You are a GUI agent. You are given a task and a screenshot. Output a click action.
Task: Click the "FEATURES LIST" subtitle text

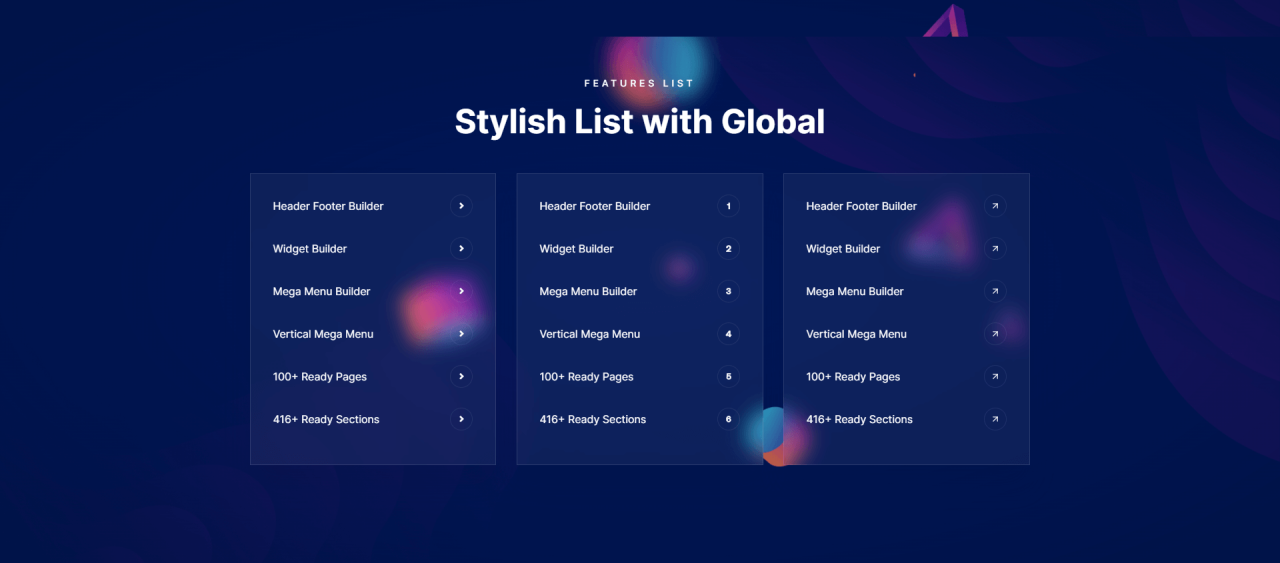click(x=639, y=84)
